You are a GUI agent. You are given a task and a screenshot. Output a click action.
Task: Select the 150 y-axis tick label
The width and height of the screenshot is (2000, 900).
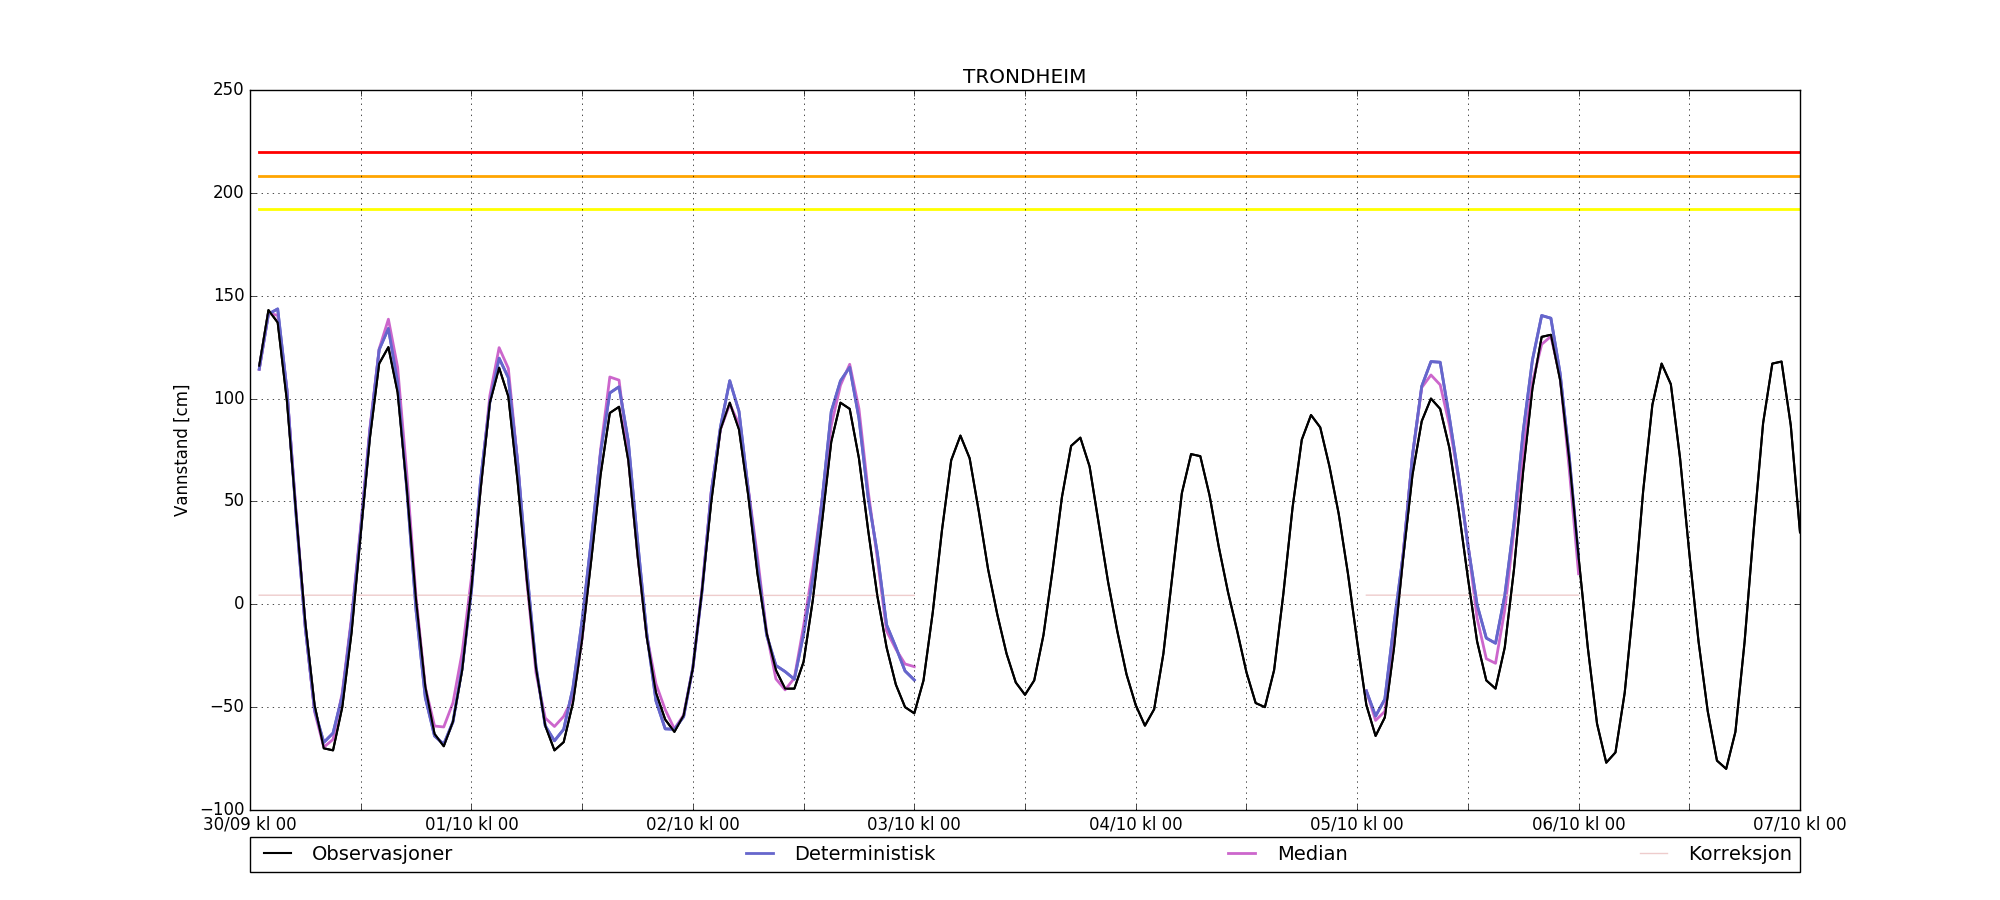tap(228, 296)
